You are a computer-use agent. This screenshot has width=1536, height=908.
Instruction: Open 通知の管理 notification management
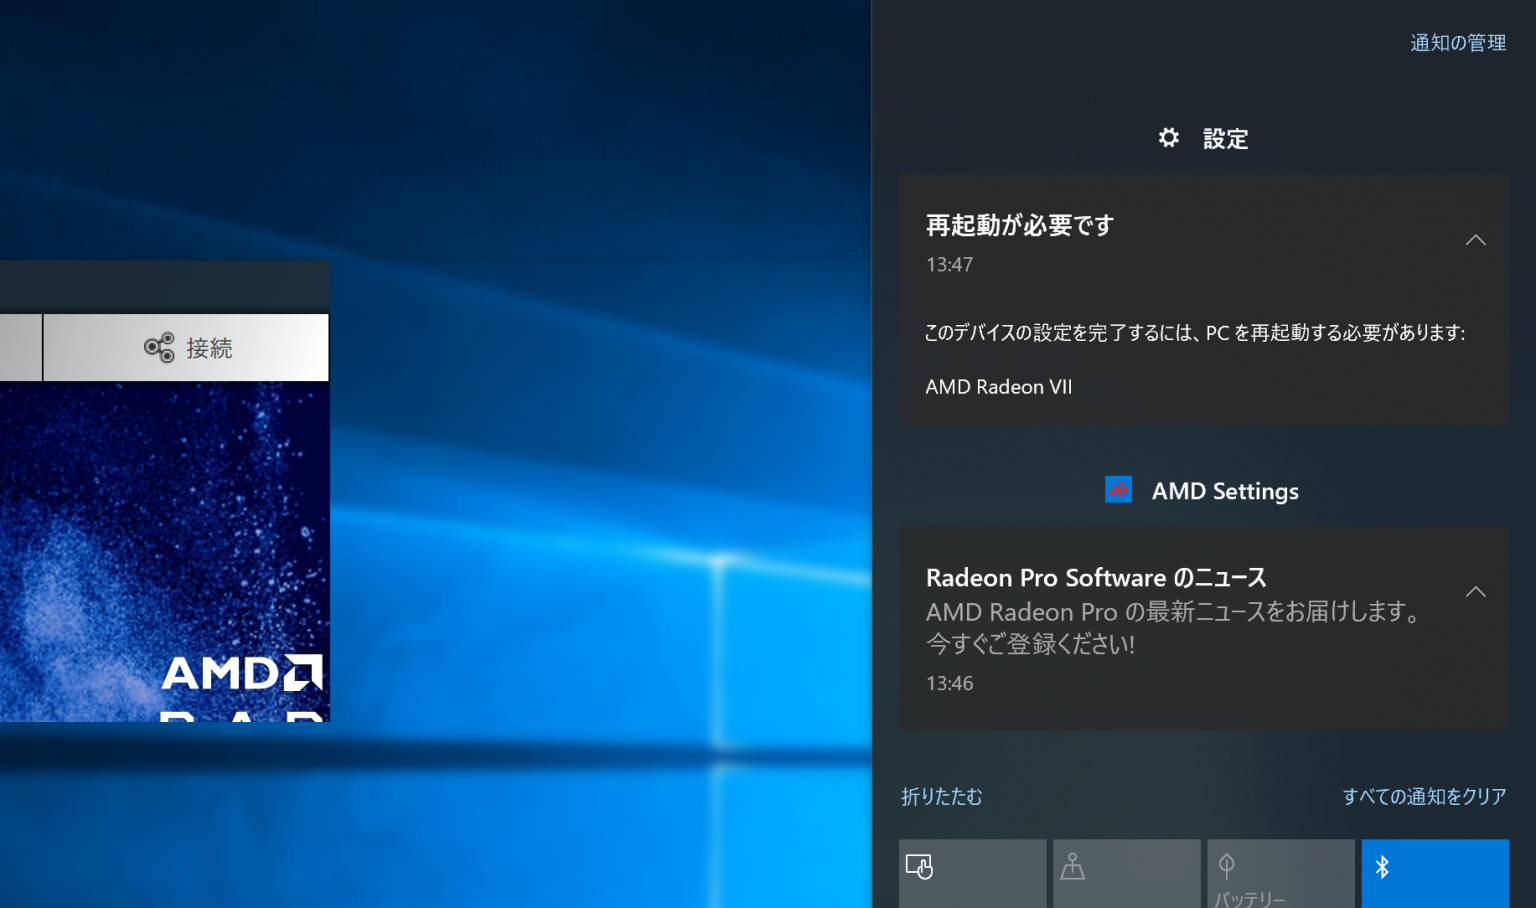pyautogui.click(x=1457, y=43)
